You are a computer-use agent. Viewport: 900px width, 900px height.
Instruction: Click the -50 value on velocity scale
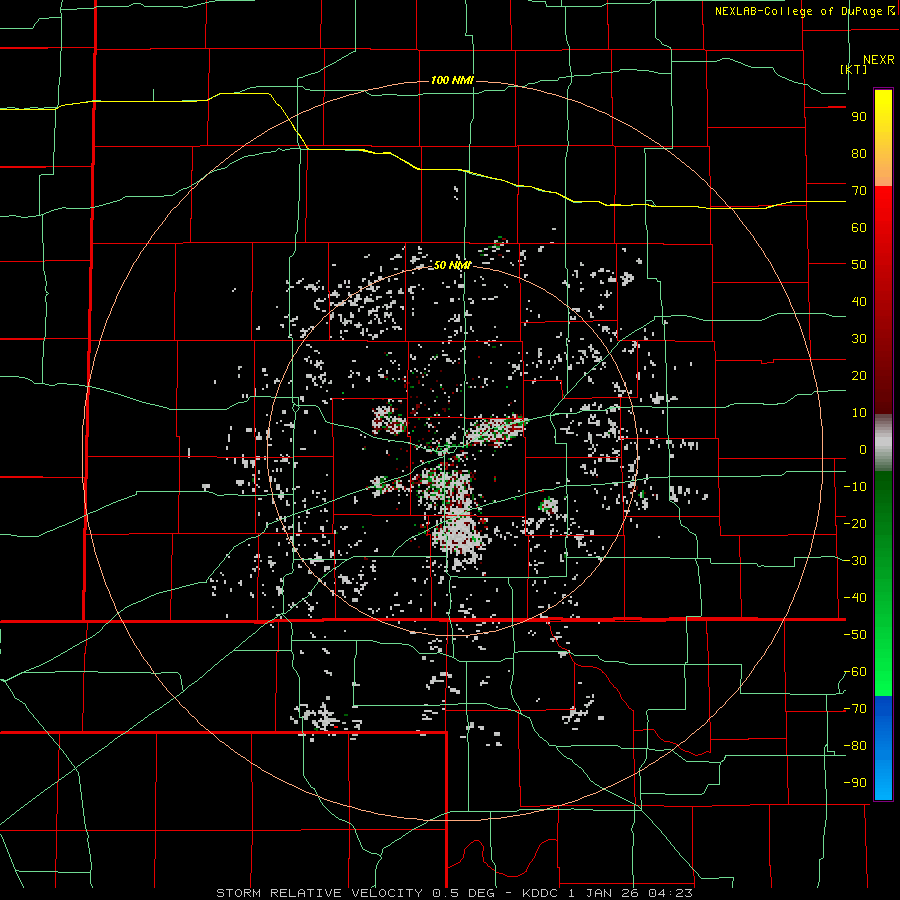pos(855,635)
